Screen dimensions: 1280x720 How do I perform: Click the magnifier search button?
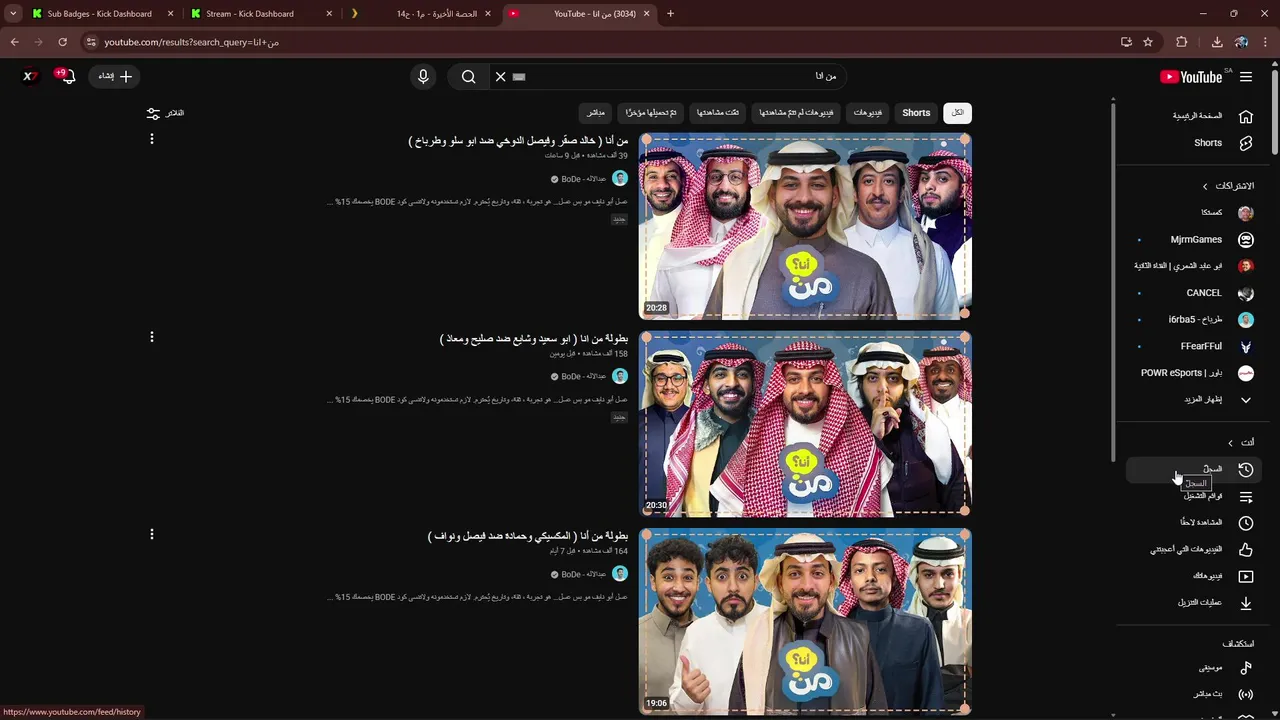[x=468, y=77]
